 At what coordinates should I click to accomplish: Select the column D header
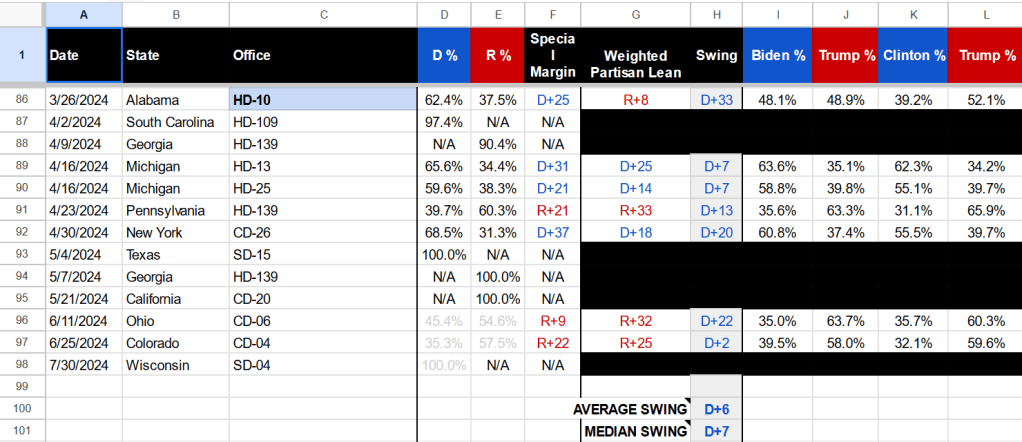443,14
